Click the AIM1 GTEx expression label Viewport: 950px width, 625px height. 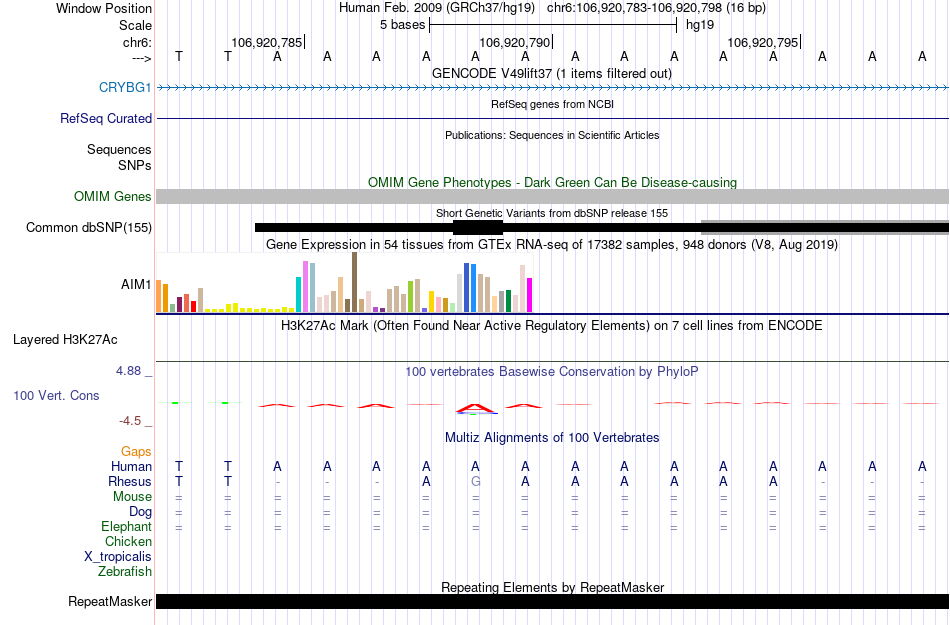136,284
